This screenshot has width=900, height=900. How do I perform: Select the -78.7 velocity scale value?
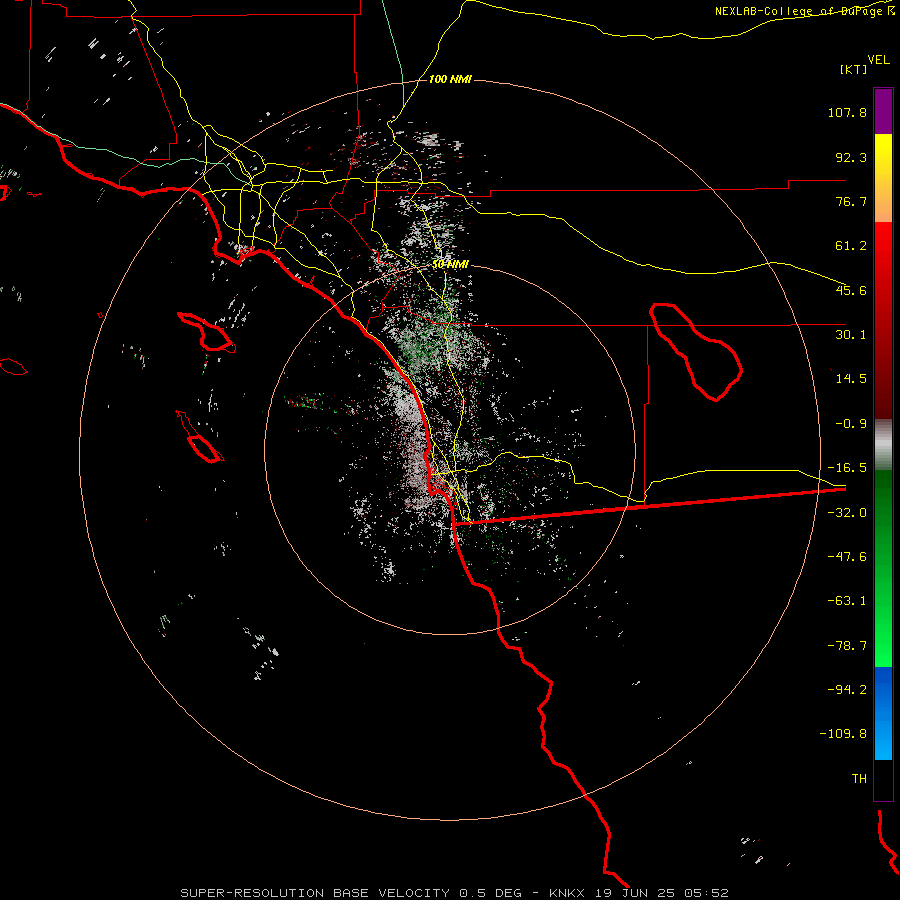click(847, 646)
